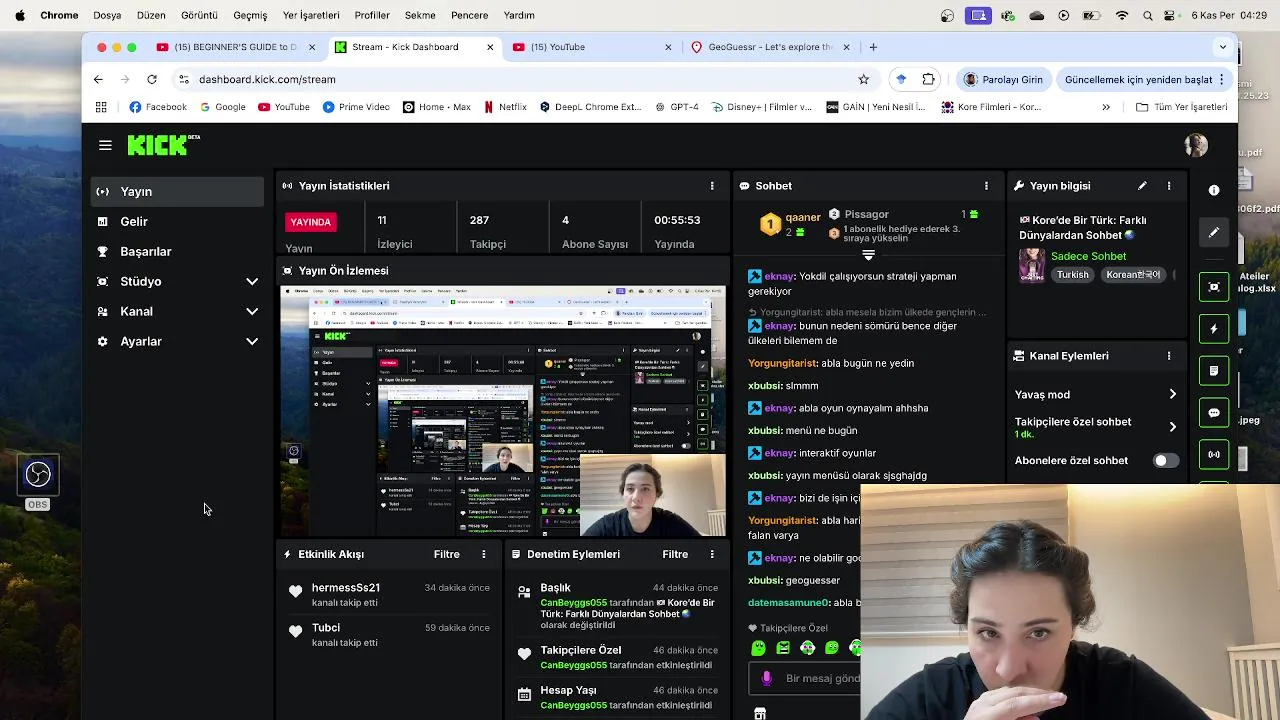This screenshot has width=1280, height=720.
Task: Click the purple microphone icon in chat input
Action: (x=767, y=678)
